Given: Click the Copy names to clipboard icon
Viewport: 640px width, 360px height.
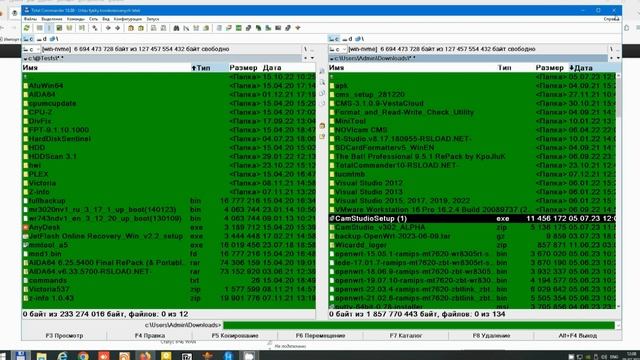Looking at the screenshot, I should pyautogui.click(x=206, y=28).
